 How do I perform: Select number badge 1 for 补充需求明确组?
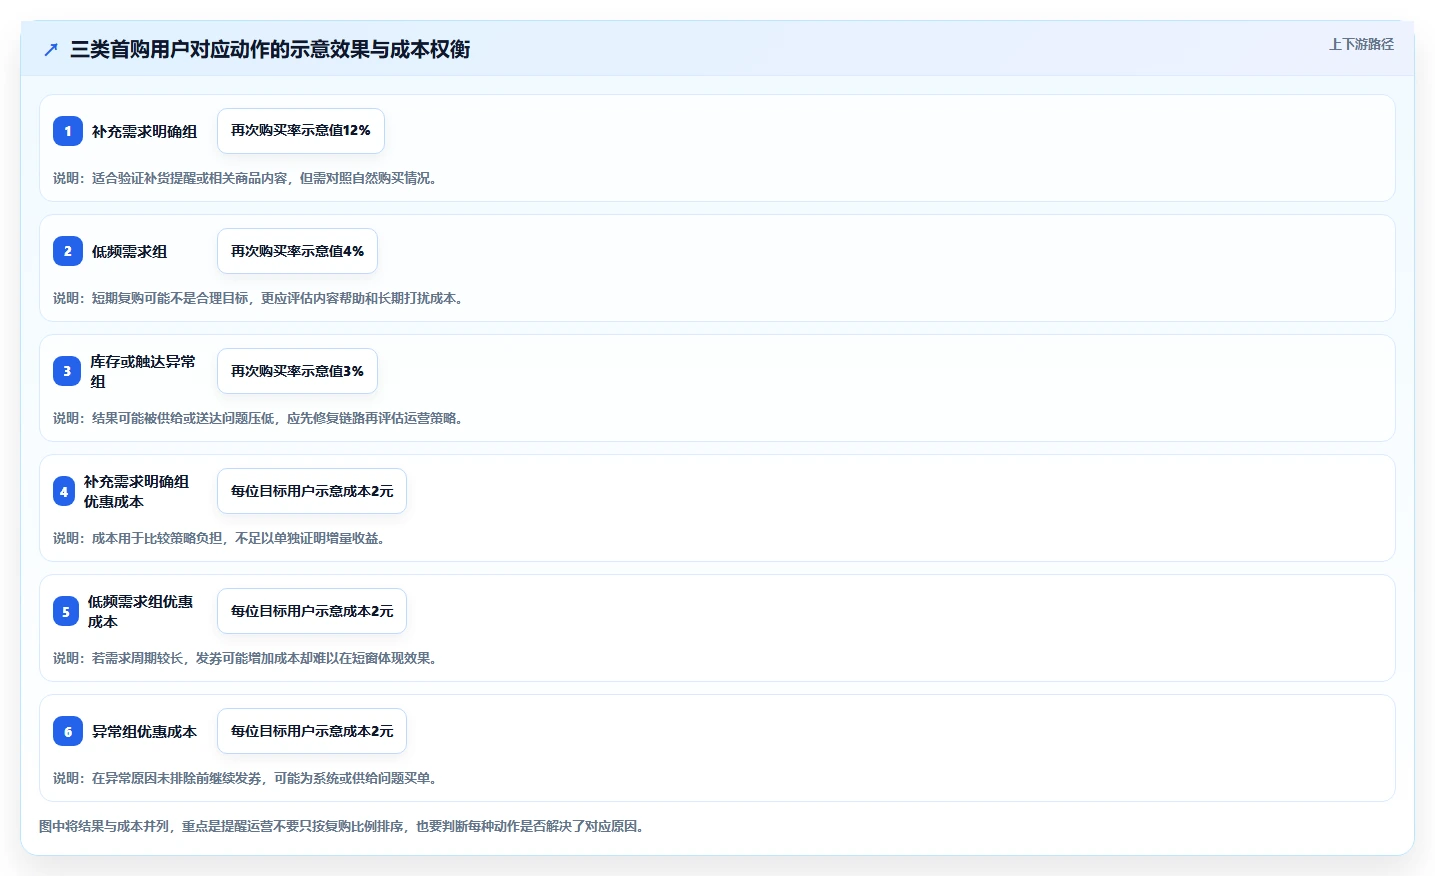pyautogui.click(x=68, y=131)
